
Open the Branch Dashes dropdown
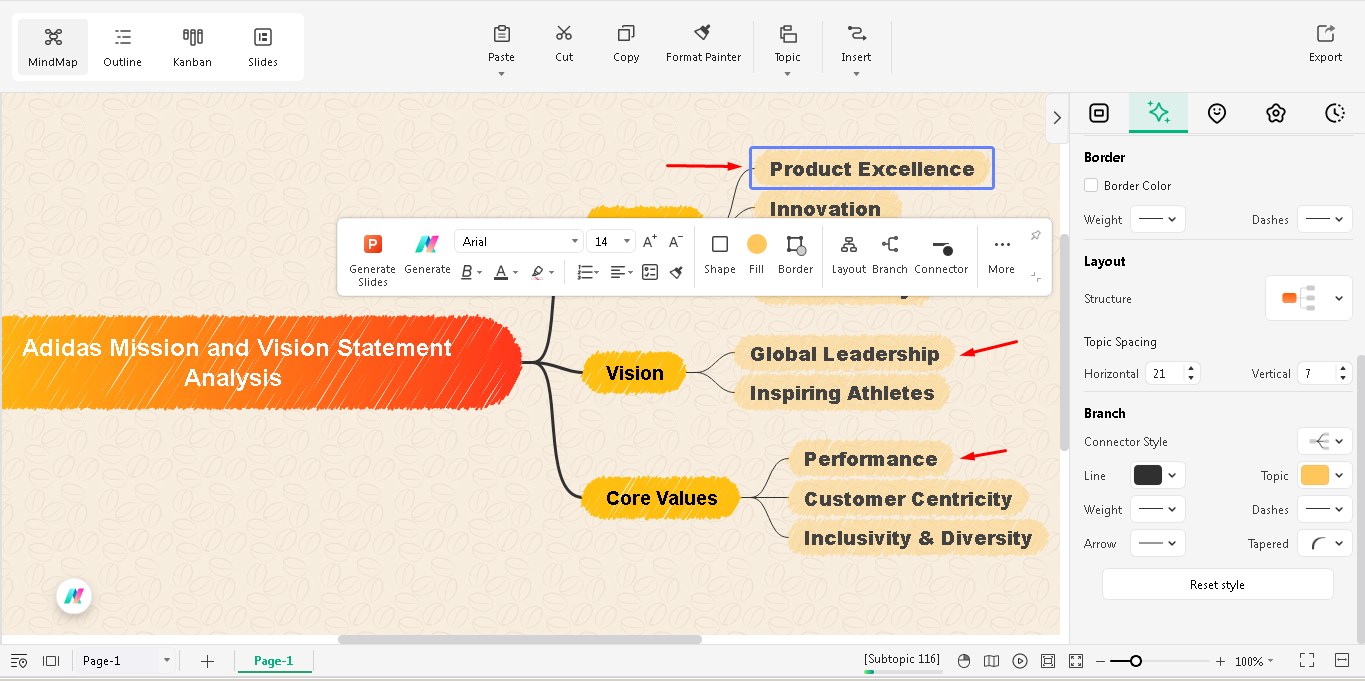[x=1325, y=509]
